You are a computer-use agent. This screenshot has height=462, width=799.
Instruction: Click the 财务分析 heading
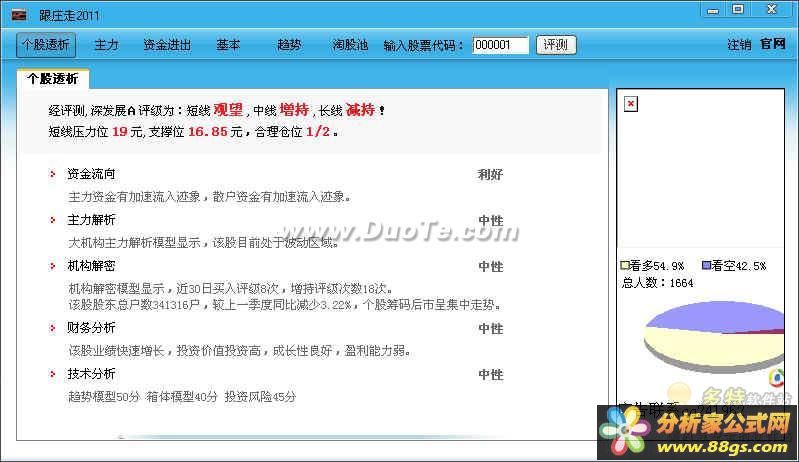point(92,328)
